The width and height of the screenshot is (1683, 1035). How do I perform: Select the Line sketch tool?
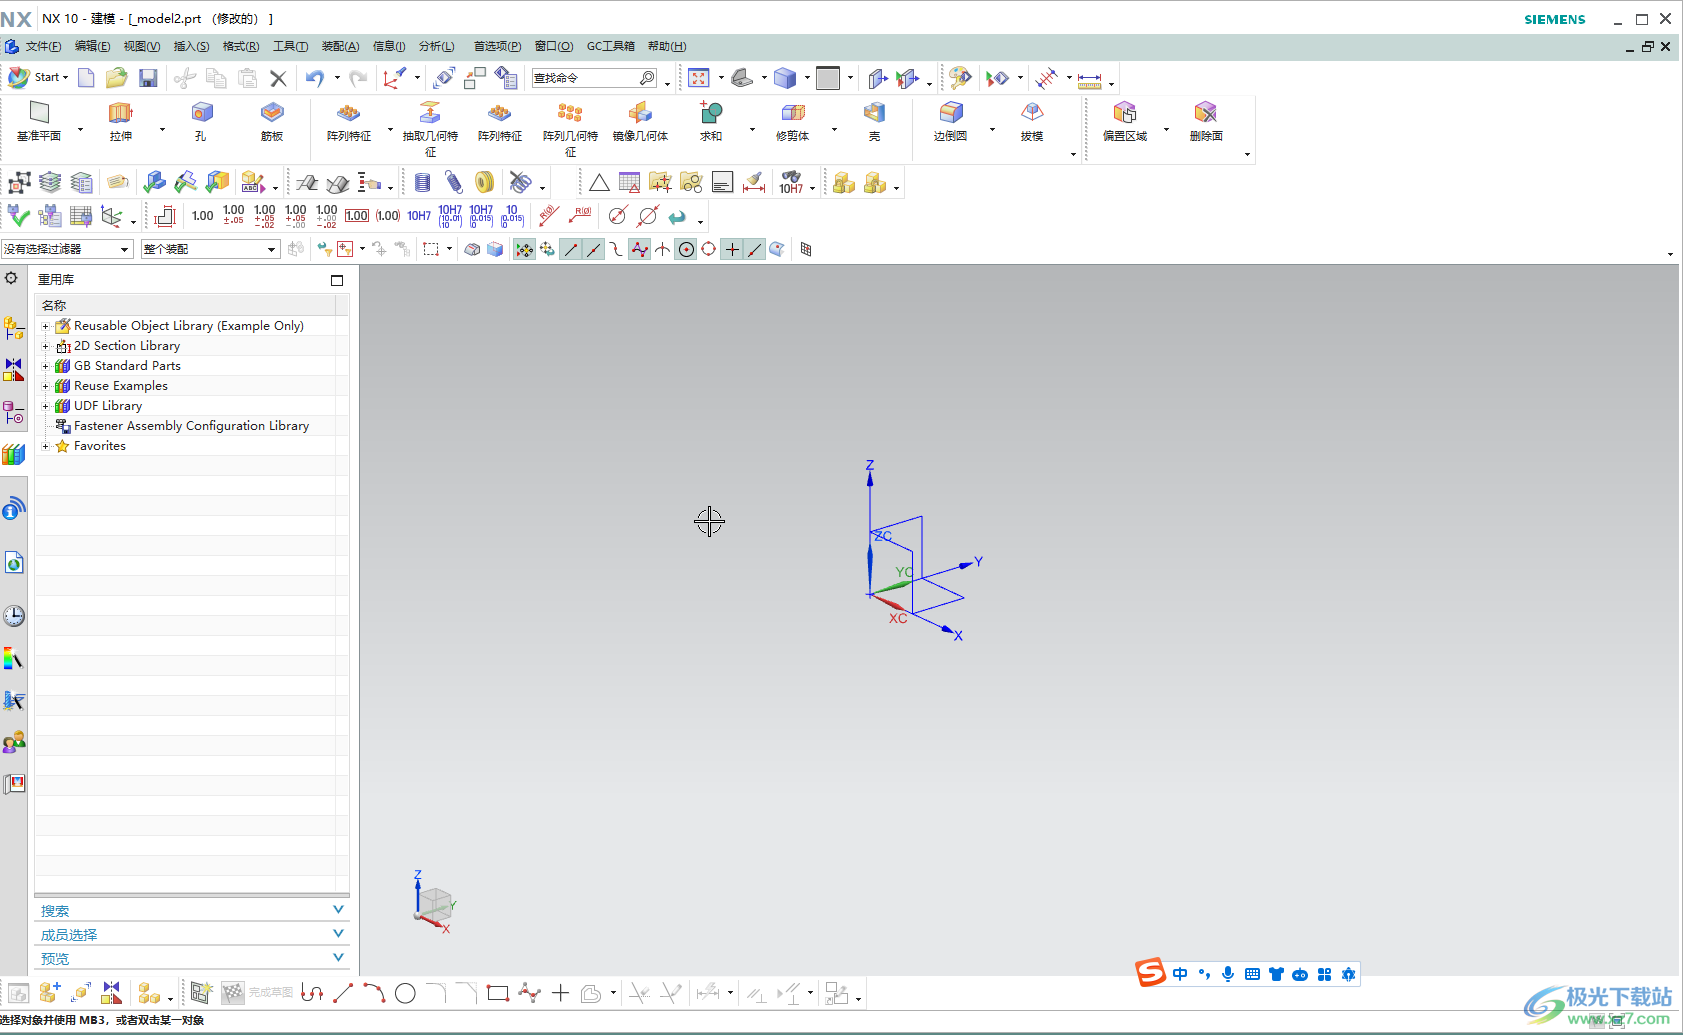click(343, 993)
